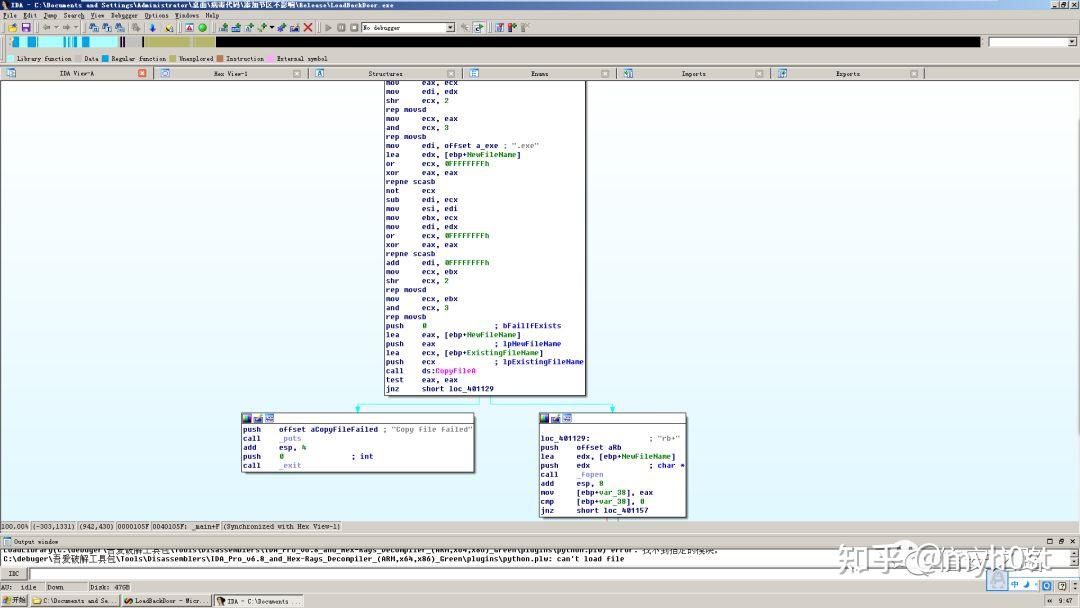The width and height of the screenshot is (1080, 608).
Task: Save the IDA database with disk icon
Action: [x=27, y=28]
